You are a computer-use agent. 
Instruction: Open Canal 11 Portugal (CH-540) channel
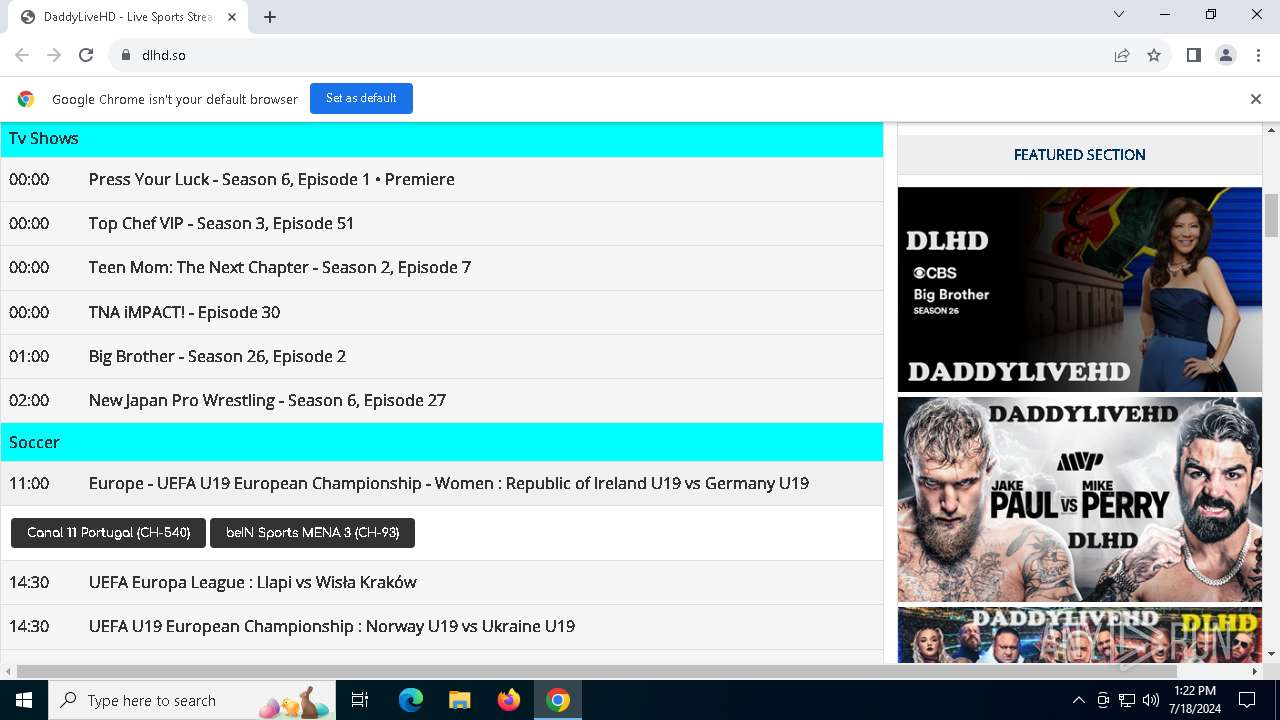[108, 533]
